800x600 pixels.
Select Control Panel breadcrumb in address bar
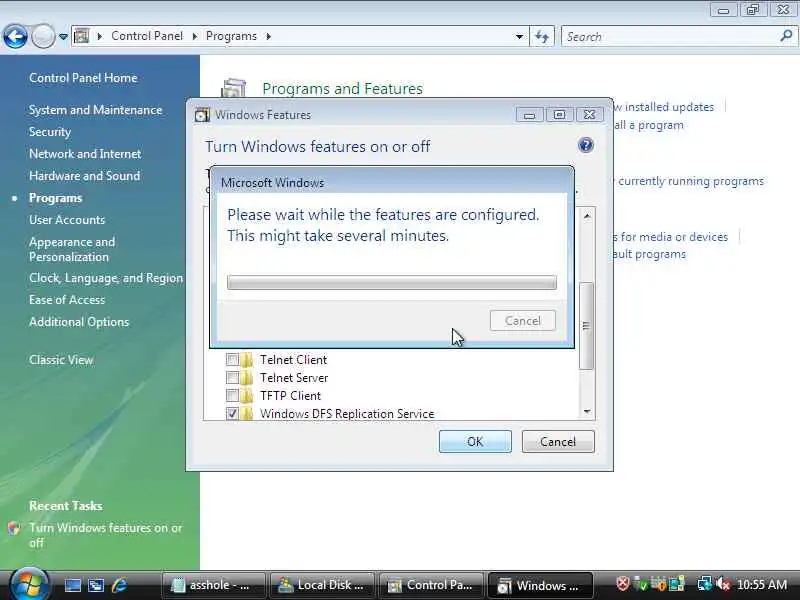[x=147, y=36]
